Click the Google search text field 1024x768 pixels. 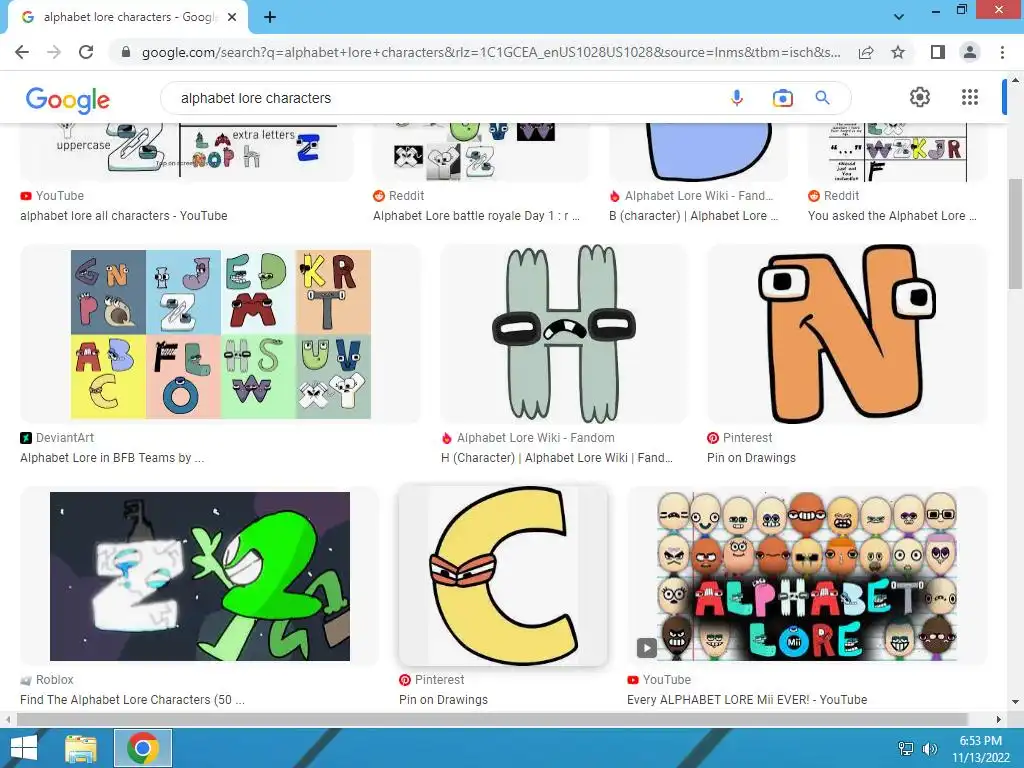444,98
